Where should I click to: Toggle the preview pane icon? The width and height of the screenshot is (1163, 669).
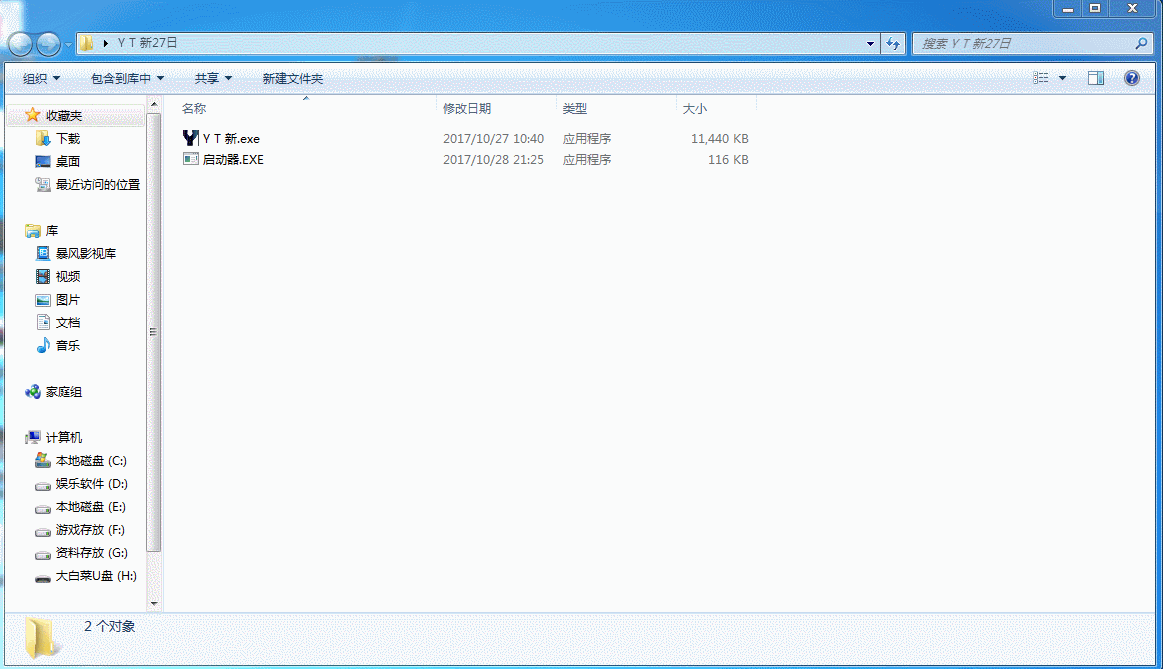pos(1096,78)
